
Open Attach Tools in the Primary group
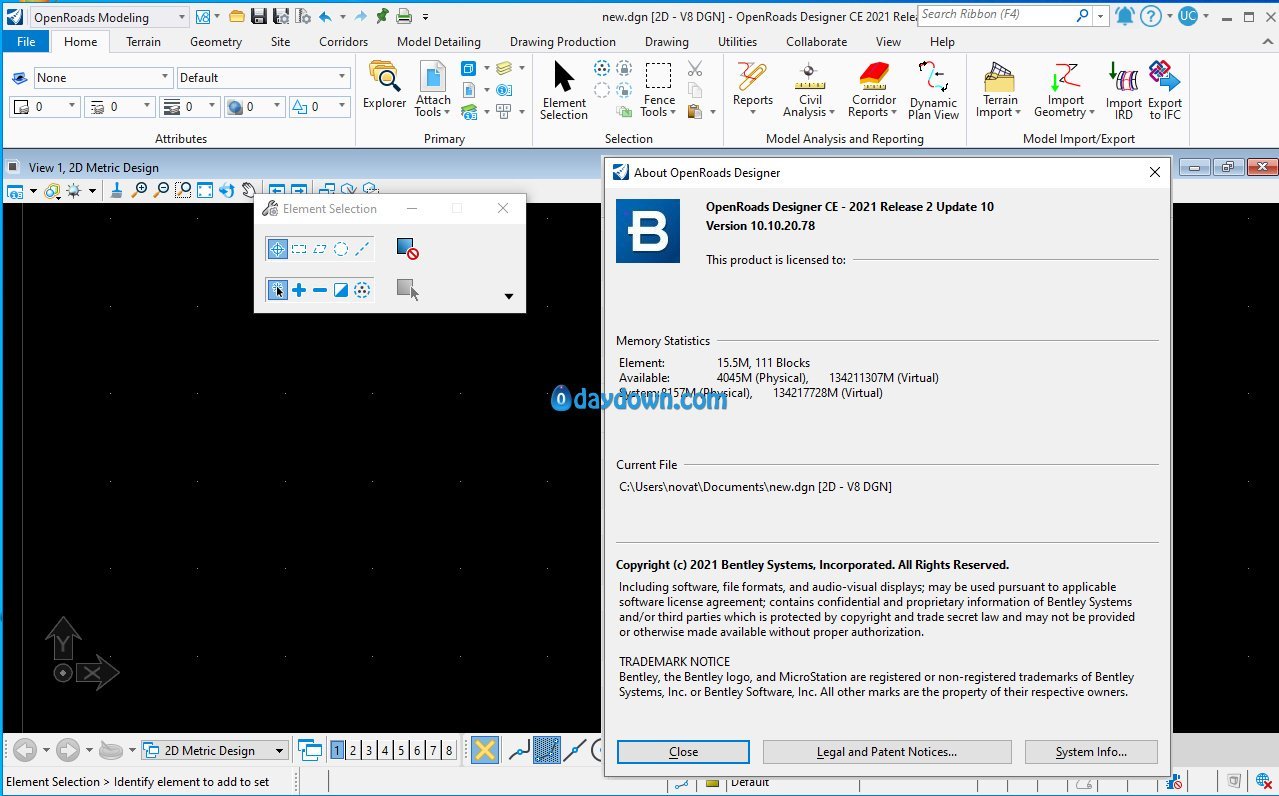pyautogui.click(x=433, y=90)
